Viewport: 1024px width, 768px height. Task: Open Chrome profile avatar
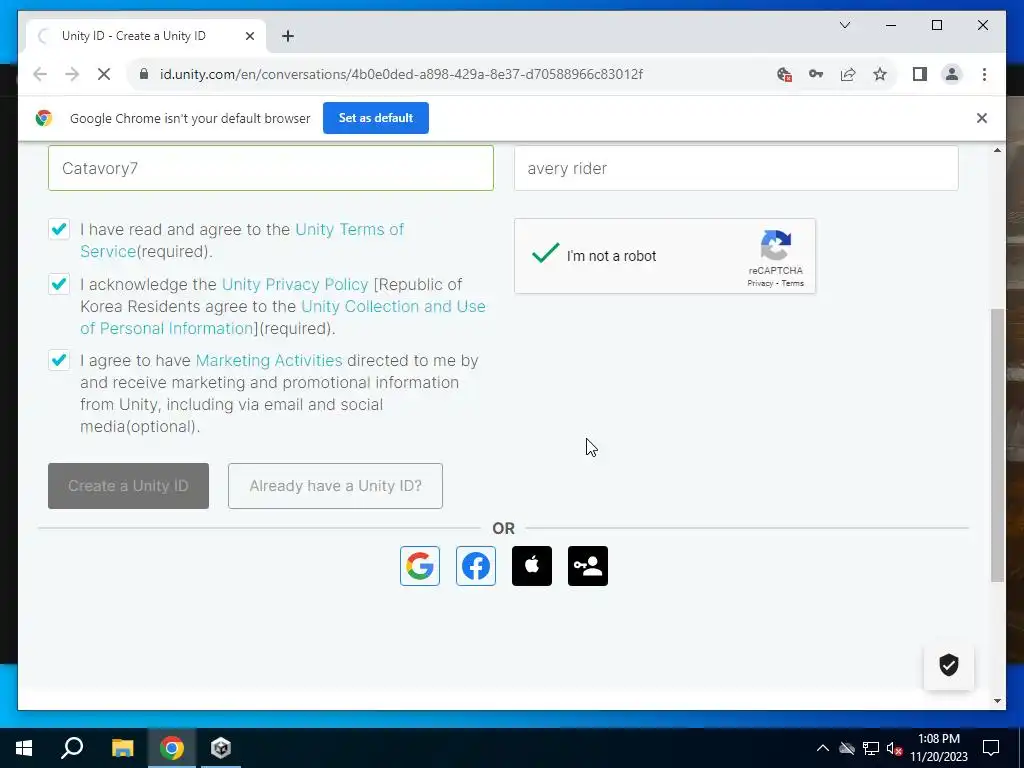coord(952,74)
